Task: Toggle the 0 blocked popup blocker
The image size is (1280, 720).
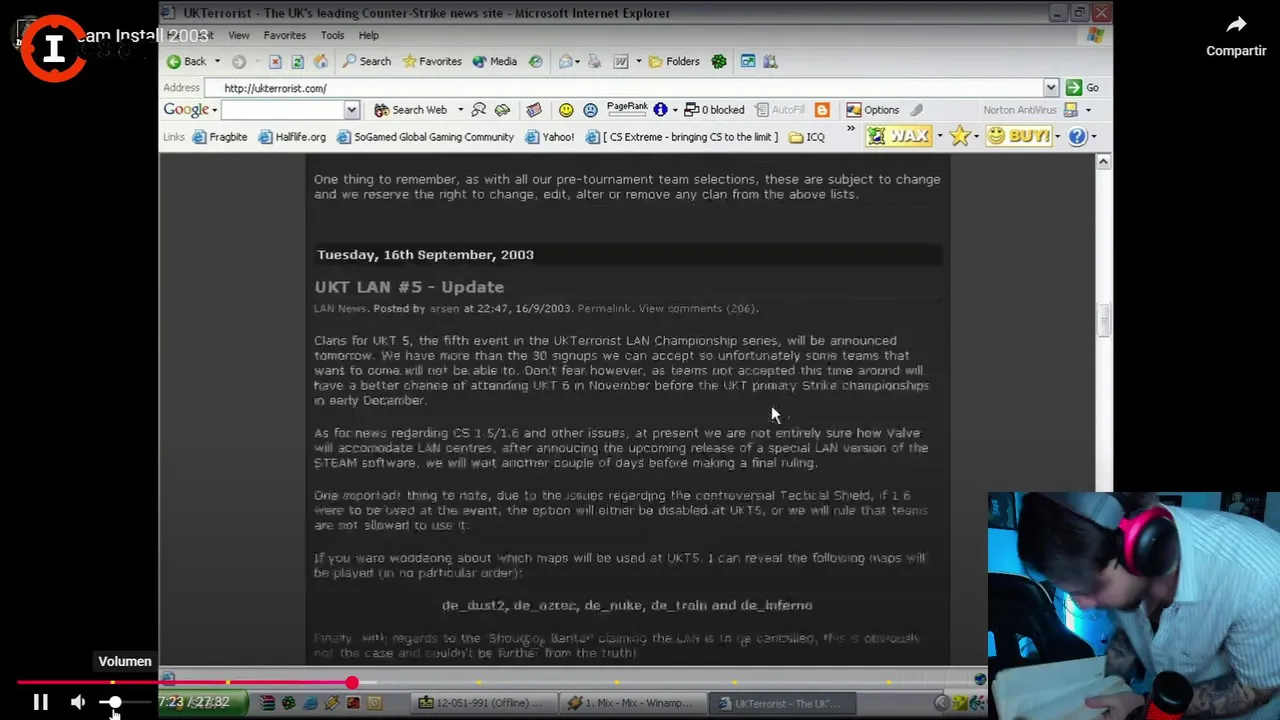Action: click(x=714, y=110)
